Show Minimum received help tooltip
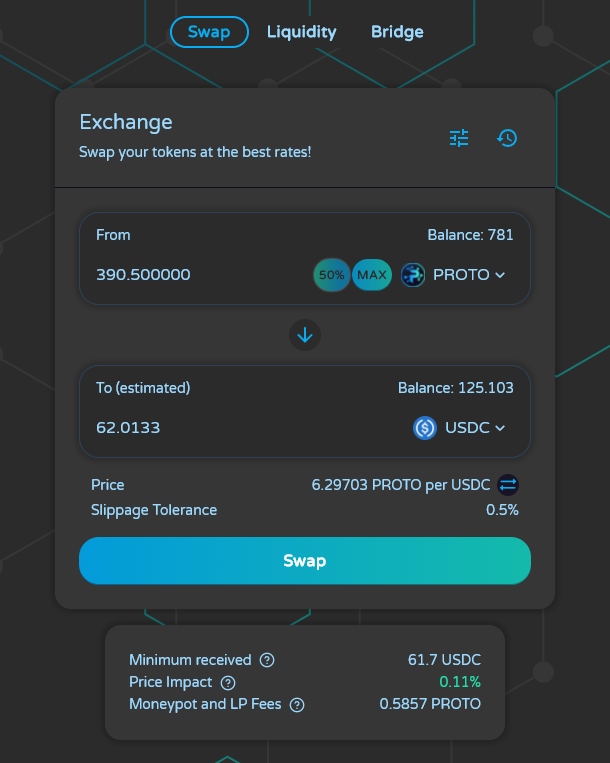610x763 pixels. [x=267, y=660]
